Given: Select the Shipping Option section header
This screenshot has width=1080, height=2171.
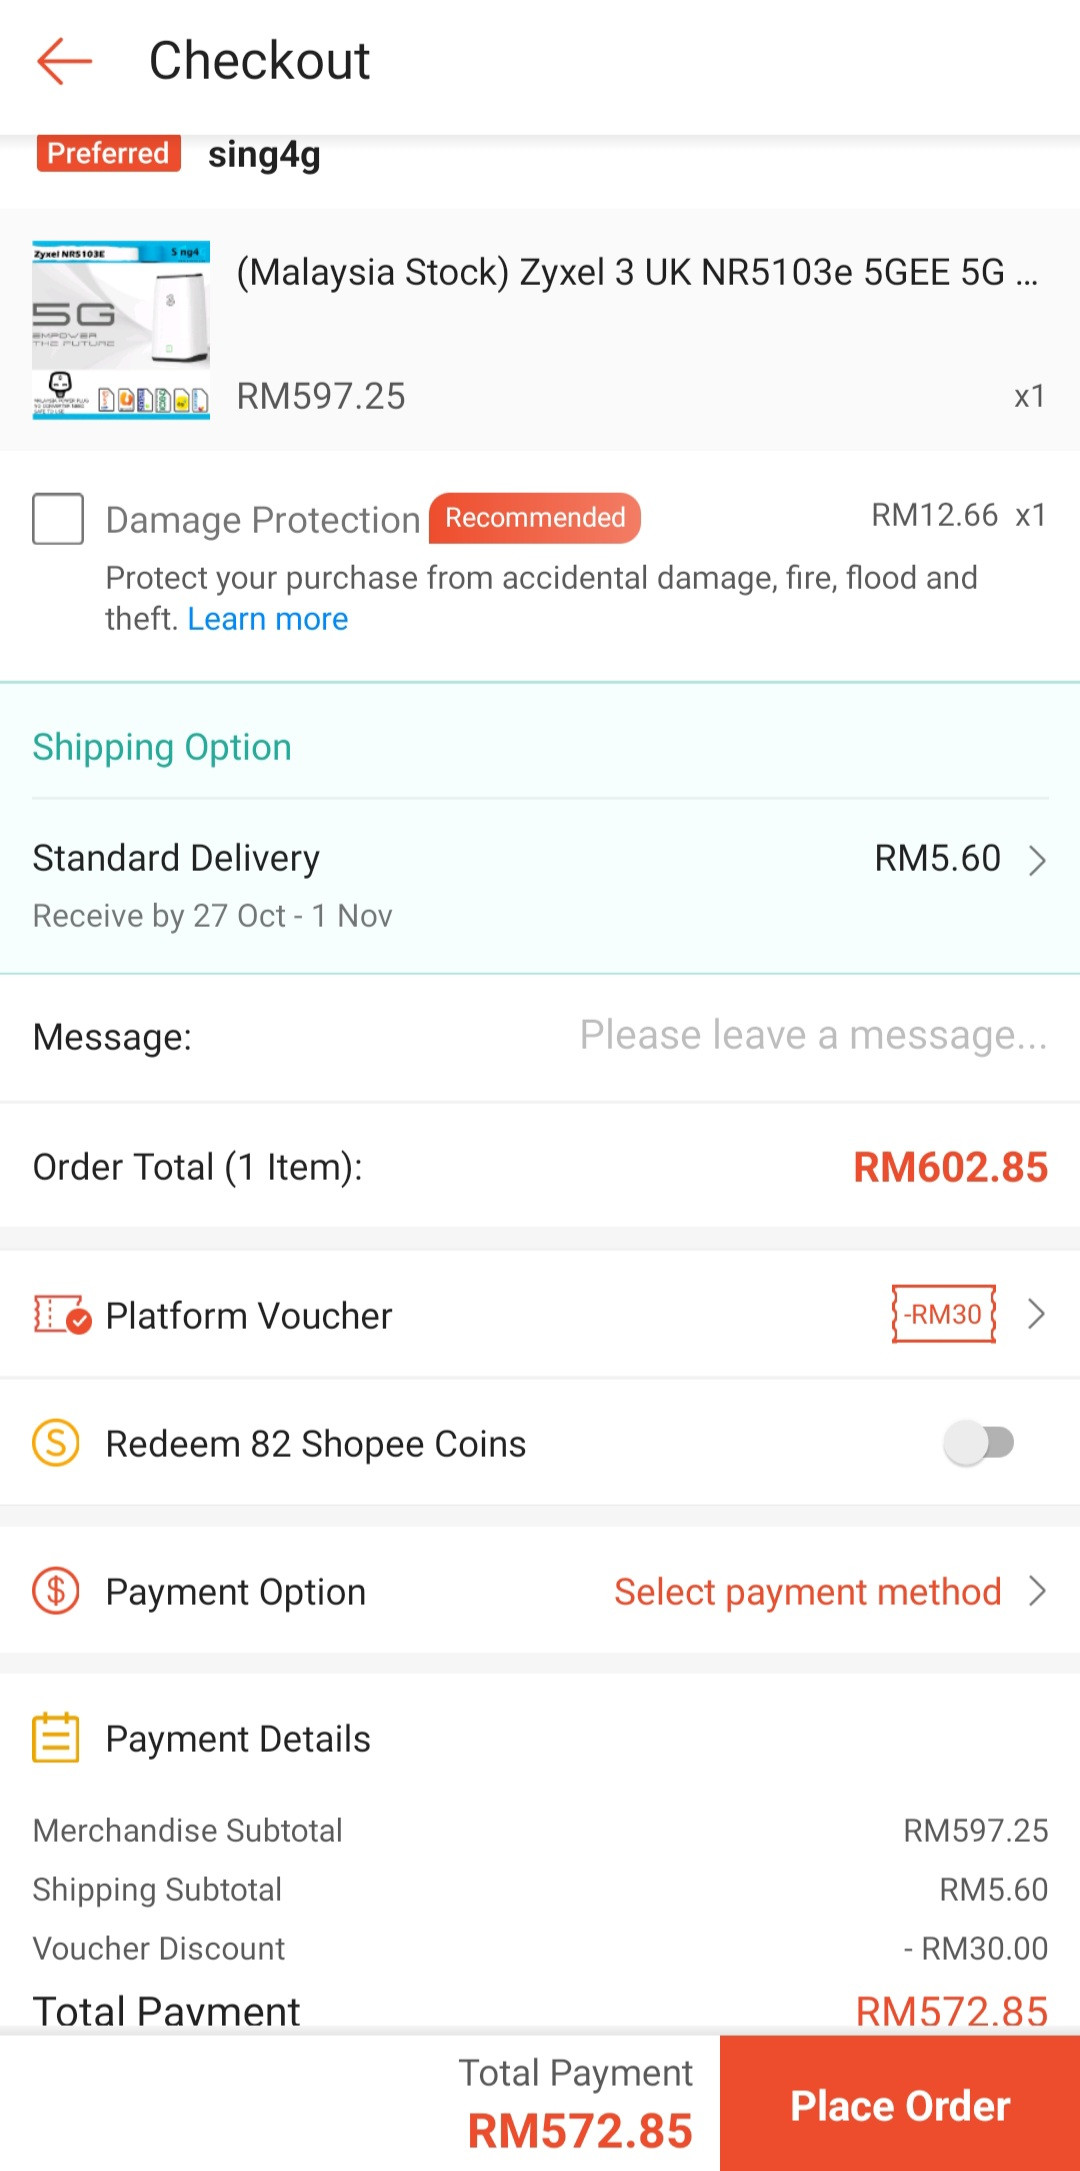Looking at the screenshot, I should coord(162,748).
